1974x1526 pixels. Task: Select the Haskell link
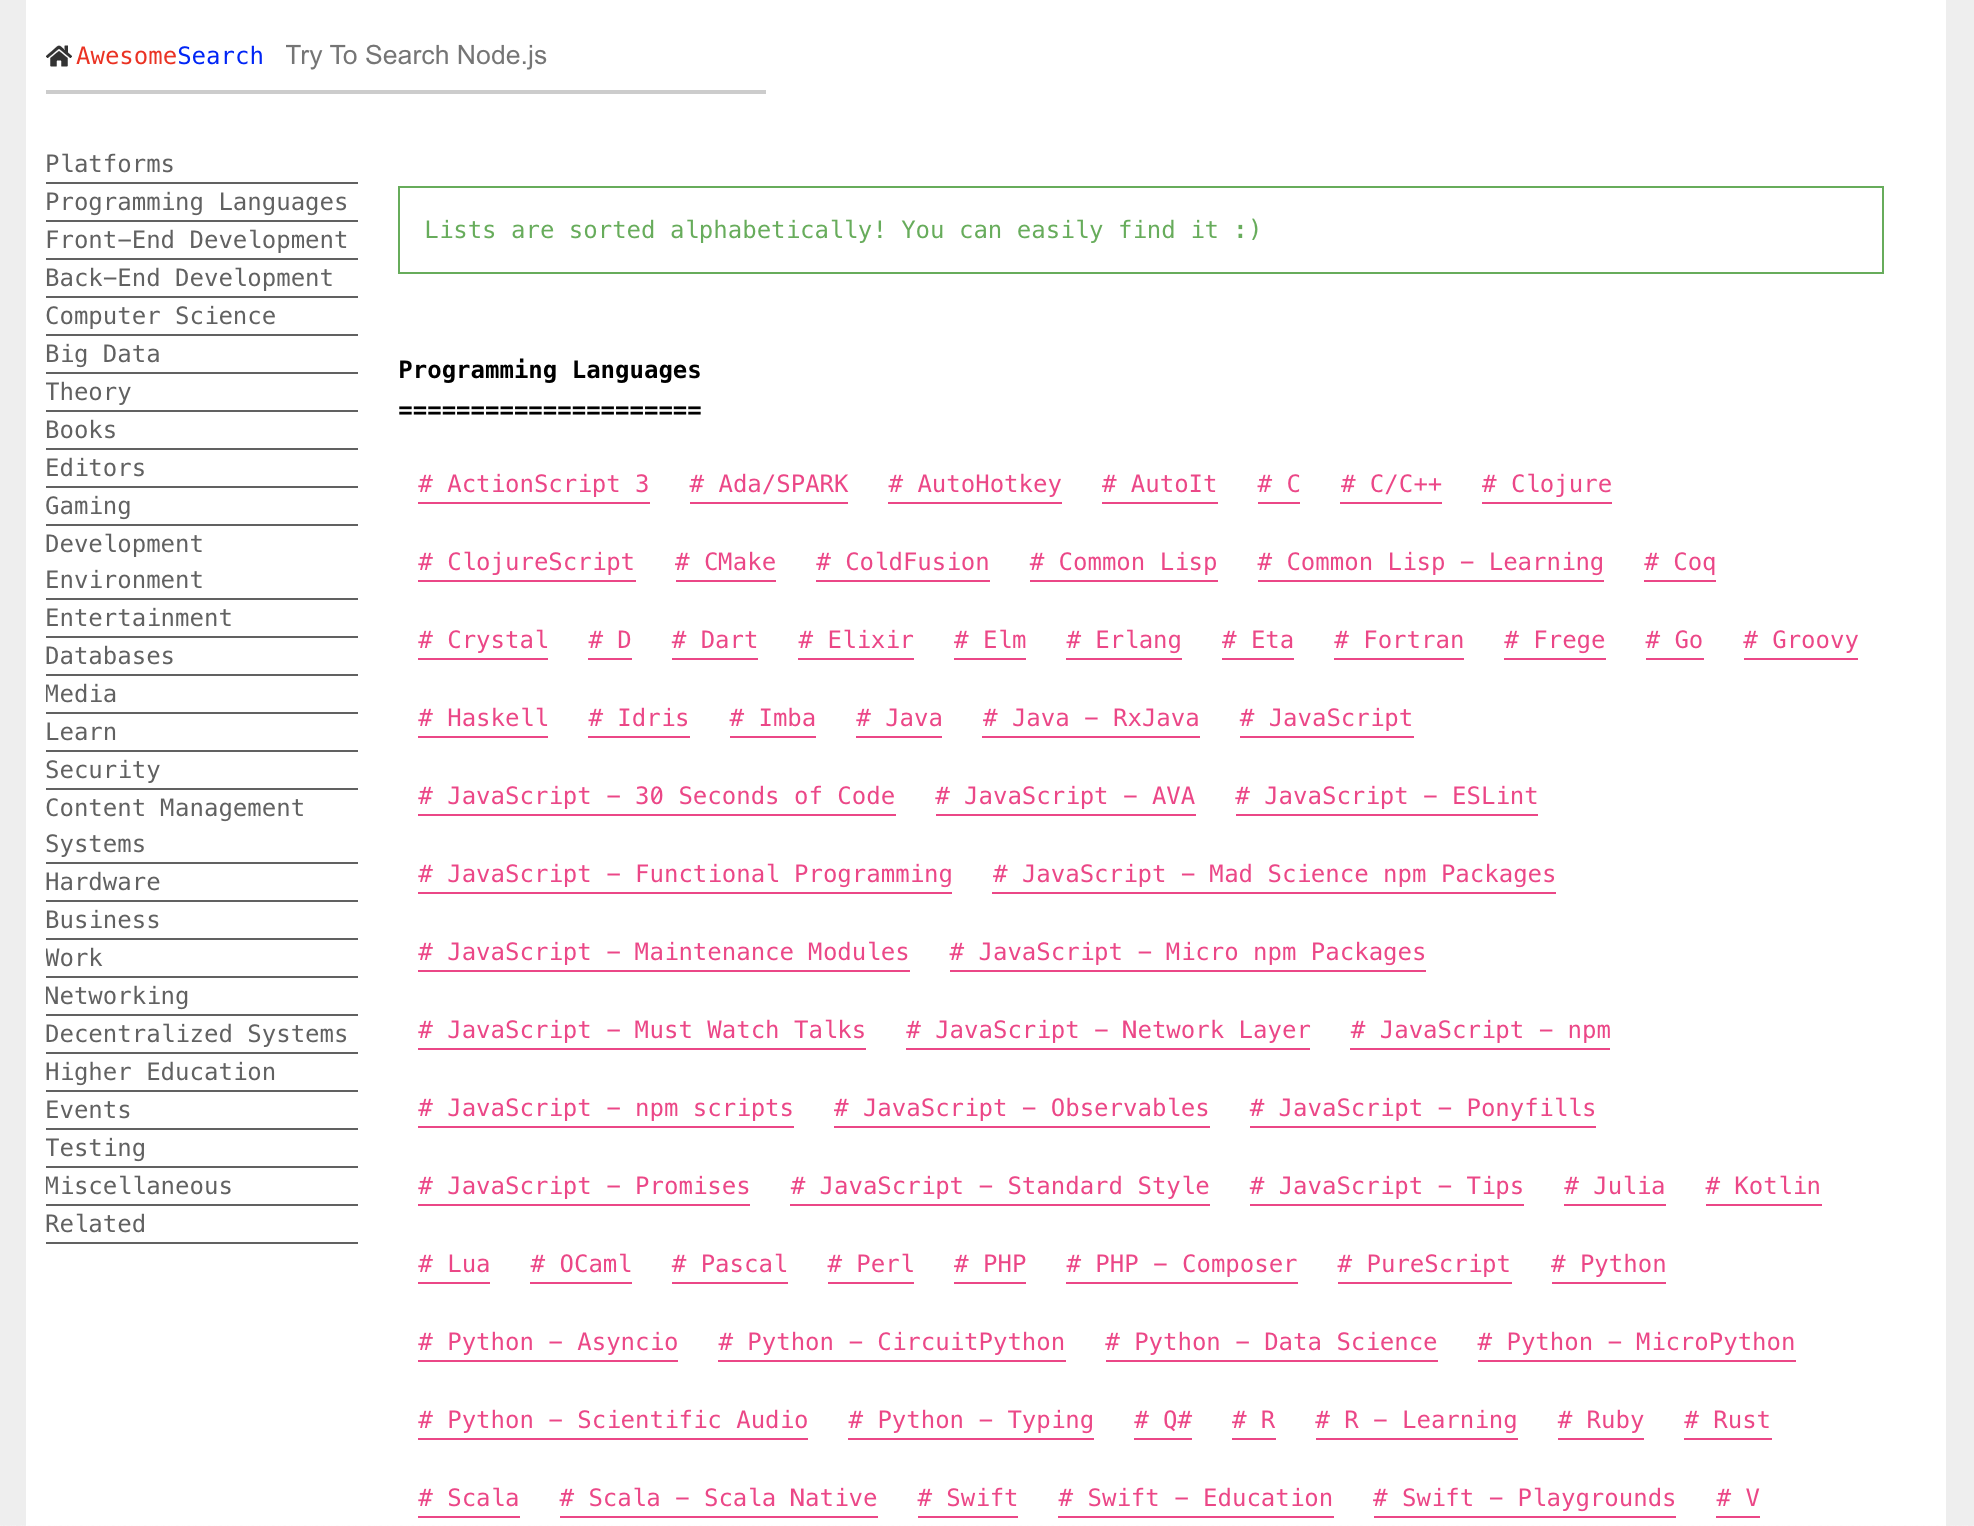[483, 717]
